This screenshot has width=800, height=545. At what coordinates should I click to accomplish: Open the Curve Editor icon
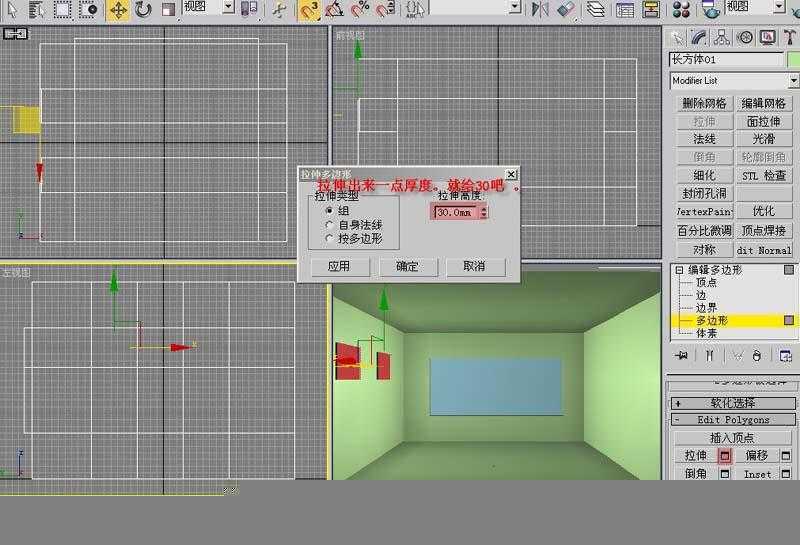click(624, 9)
